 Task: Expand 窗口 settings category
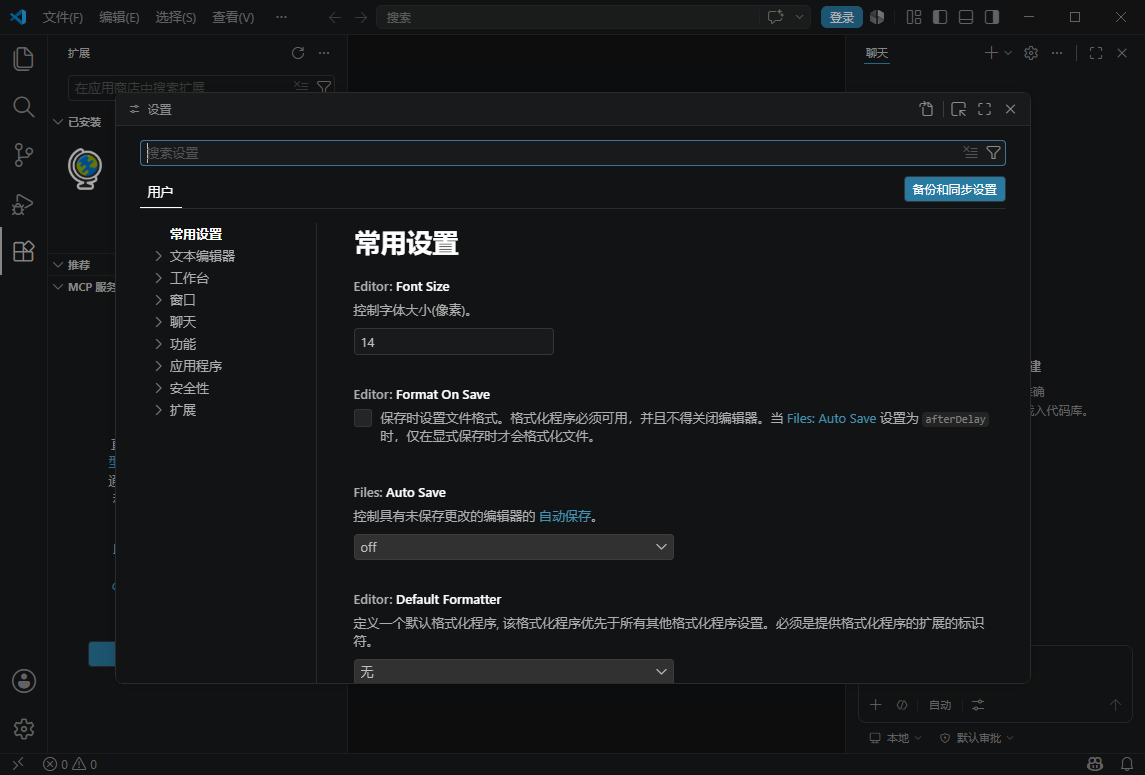pyautogui.click(x=158, y=299)
